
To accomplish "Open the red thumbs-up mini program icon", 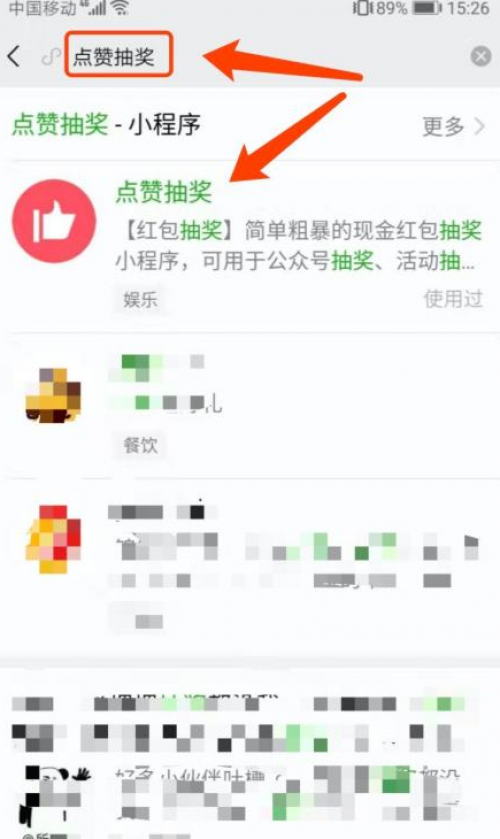I will (54, 221).
